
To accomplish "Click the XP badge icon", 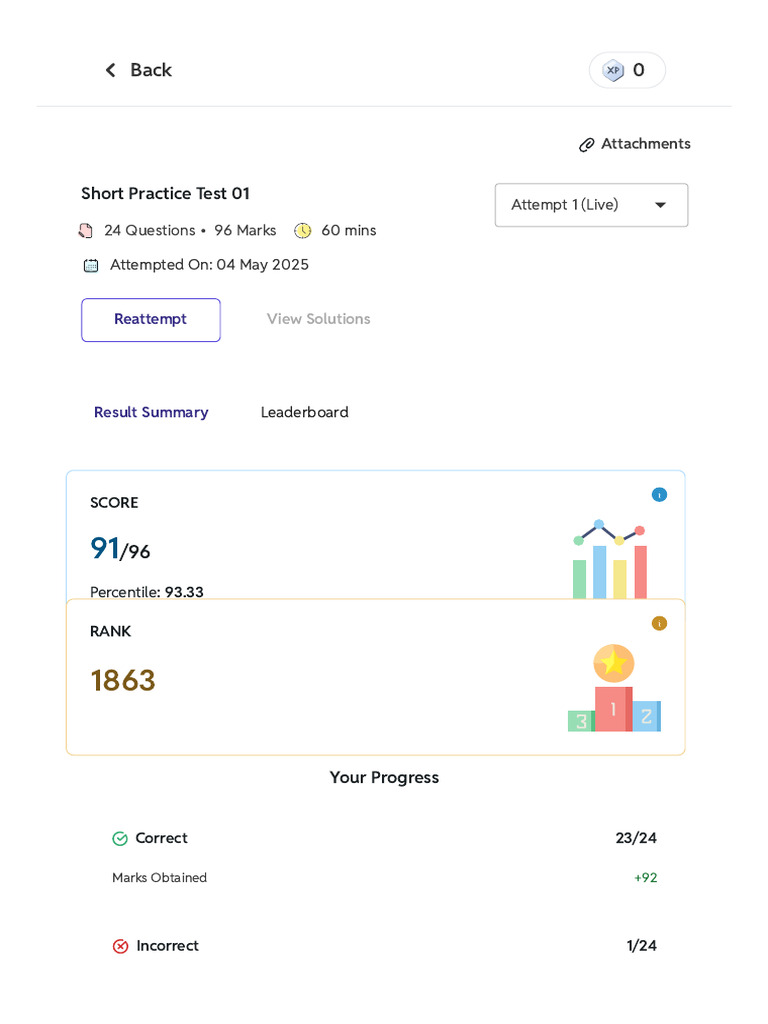I will 613,70.
